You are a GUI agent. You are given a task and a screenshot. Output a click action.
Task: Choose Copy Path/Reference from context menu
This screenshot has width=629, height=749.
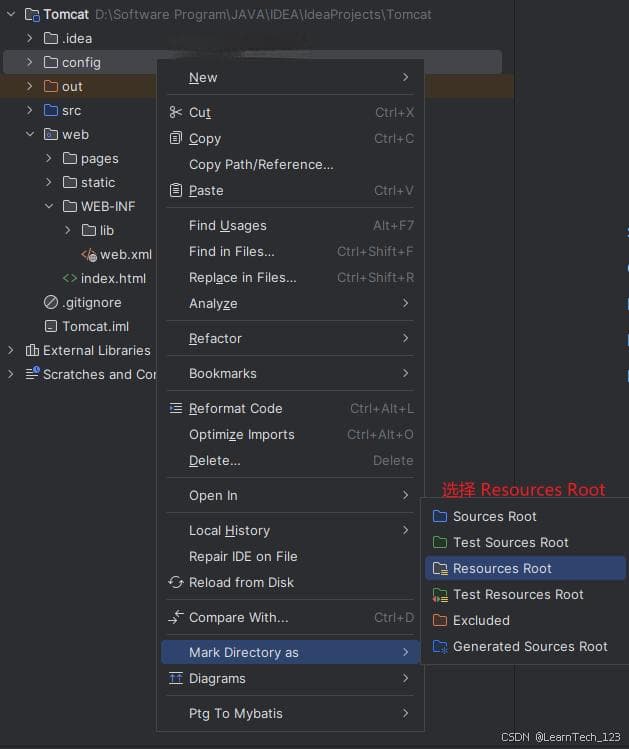(290, 164)
